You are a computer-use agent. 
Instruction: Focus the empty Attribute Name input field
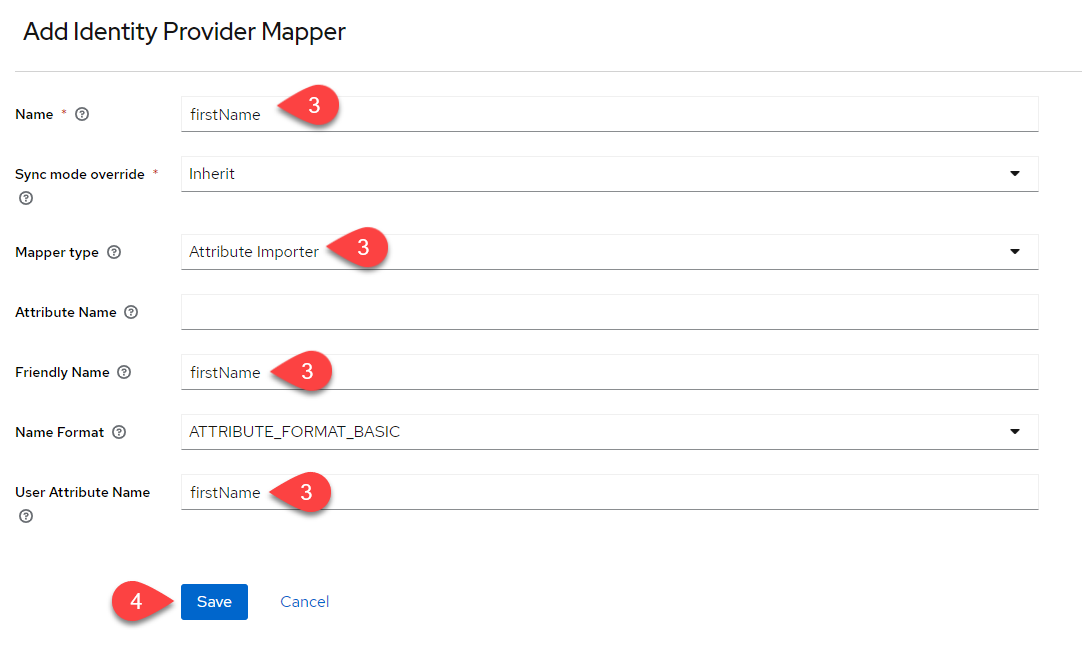click(608, 312)
